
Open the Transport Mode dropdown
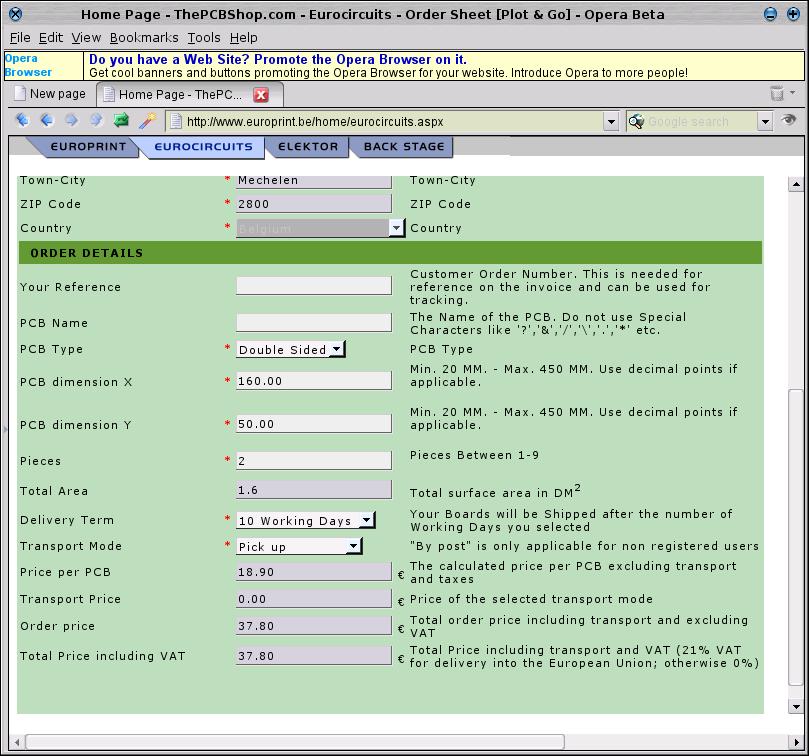(x=353, y=546)
